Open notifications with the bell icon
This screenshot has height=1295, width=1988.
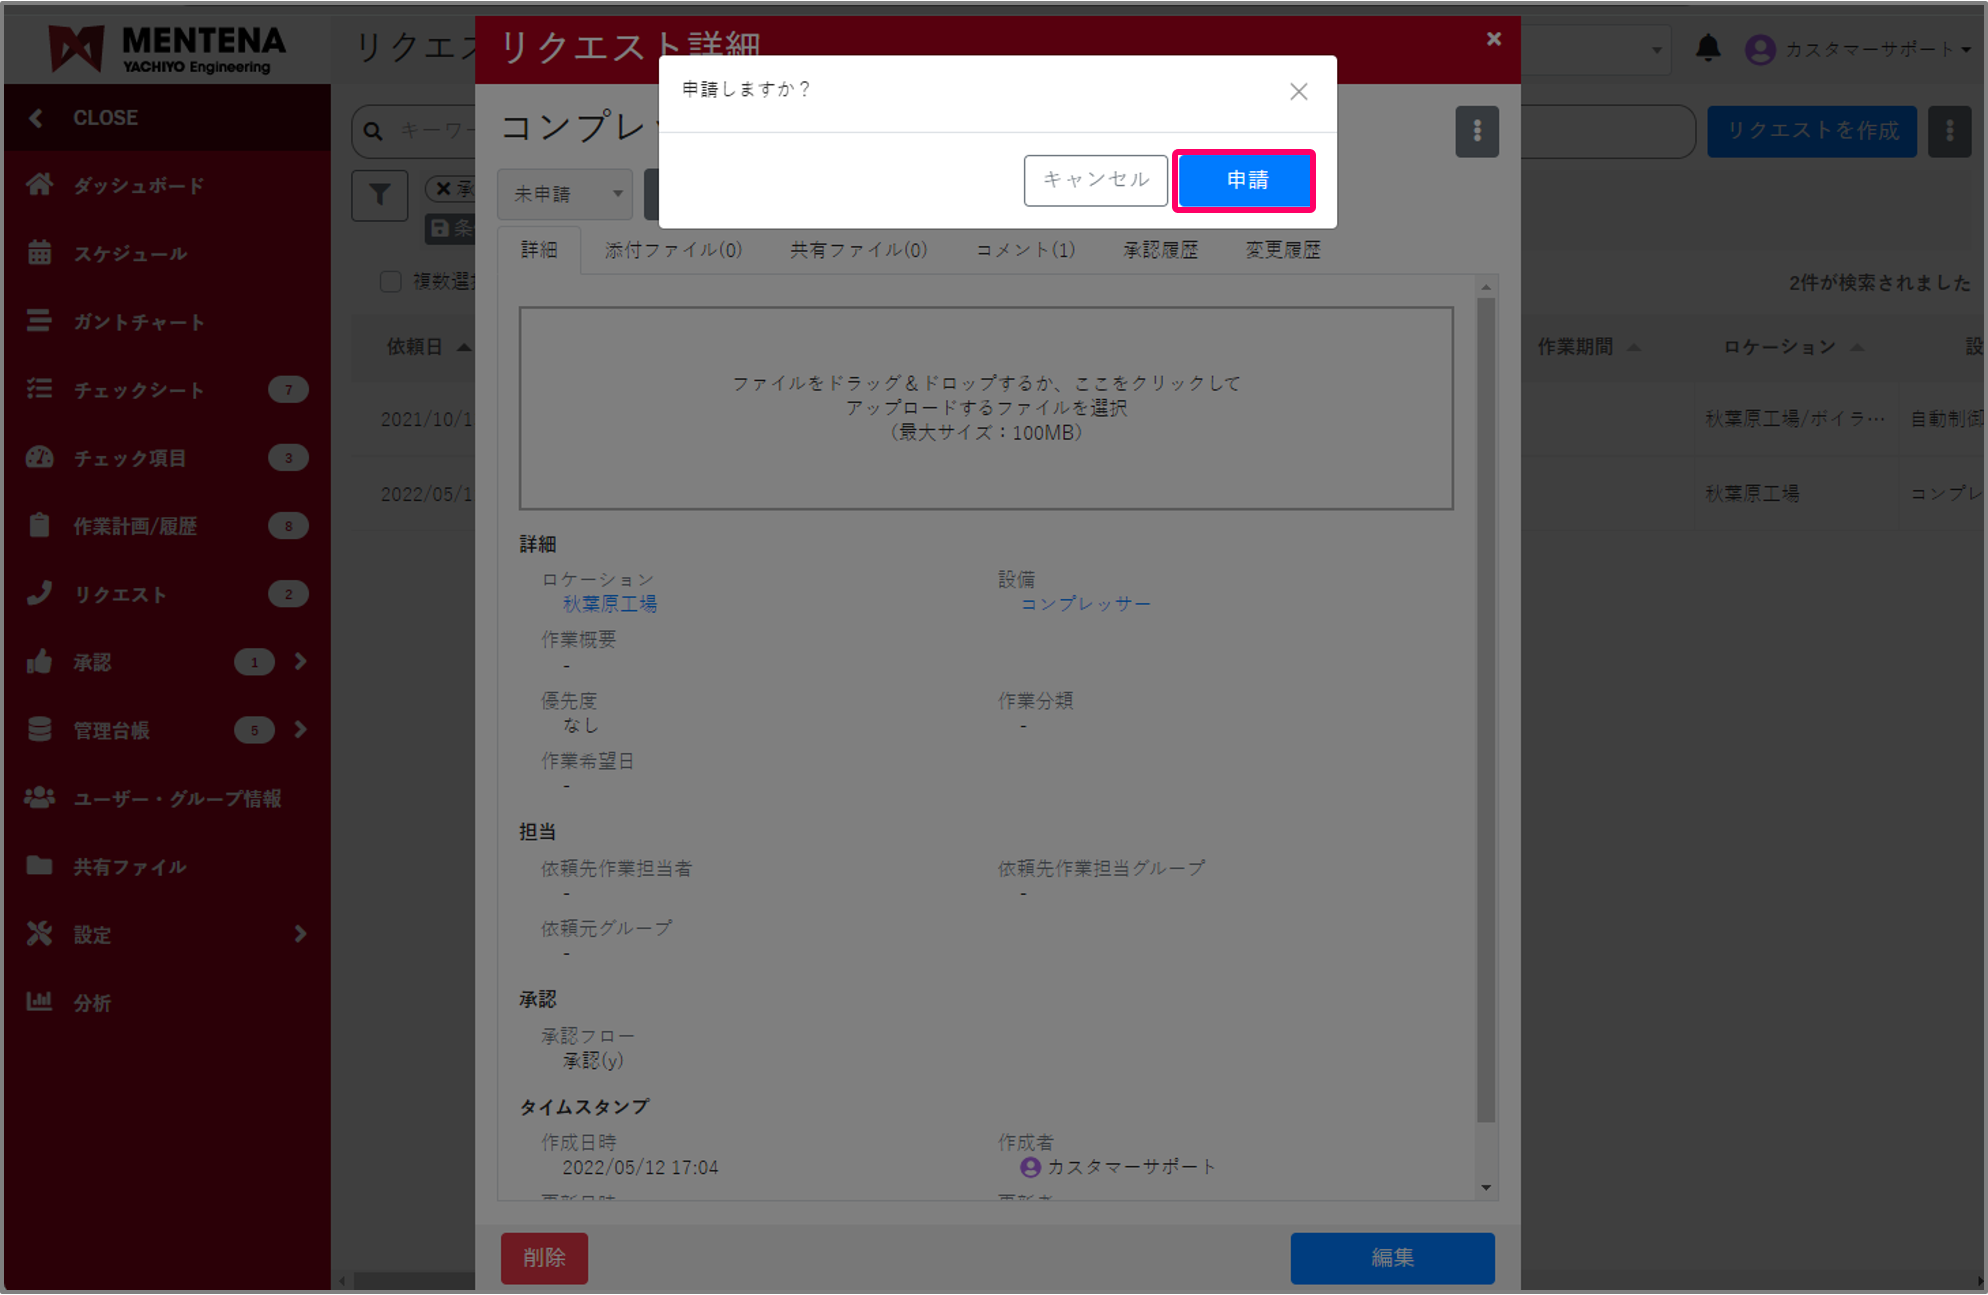point(1710,46)
